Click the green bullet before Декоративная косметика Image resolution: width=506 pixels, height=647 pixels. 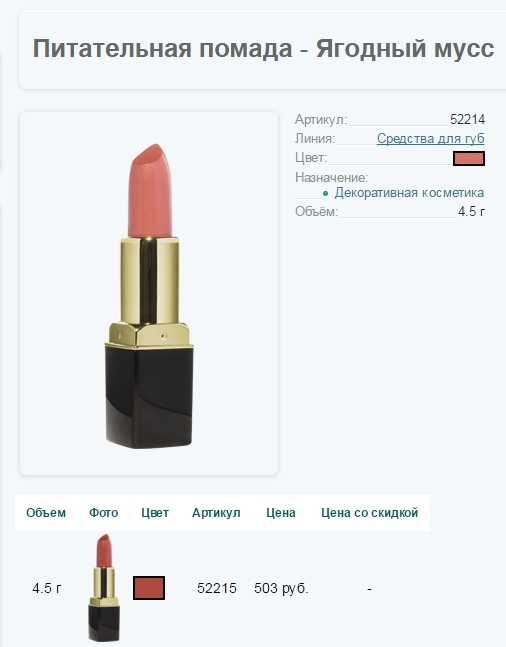(326, 193)
